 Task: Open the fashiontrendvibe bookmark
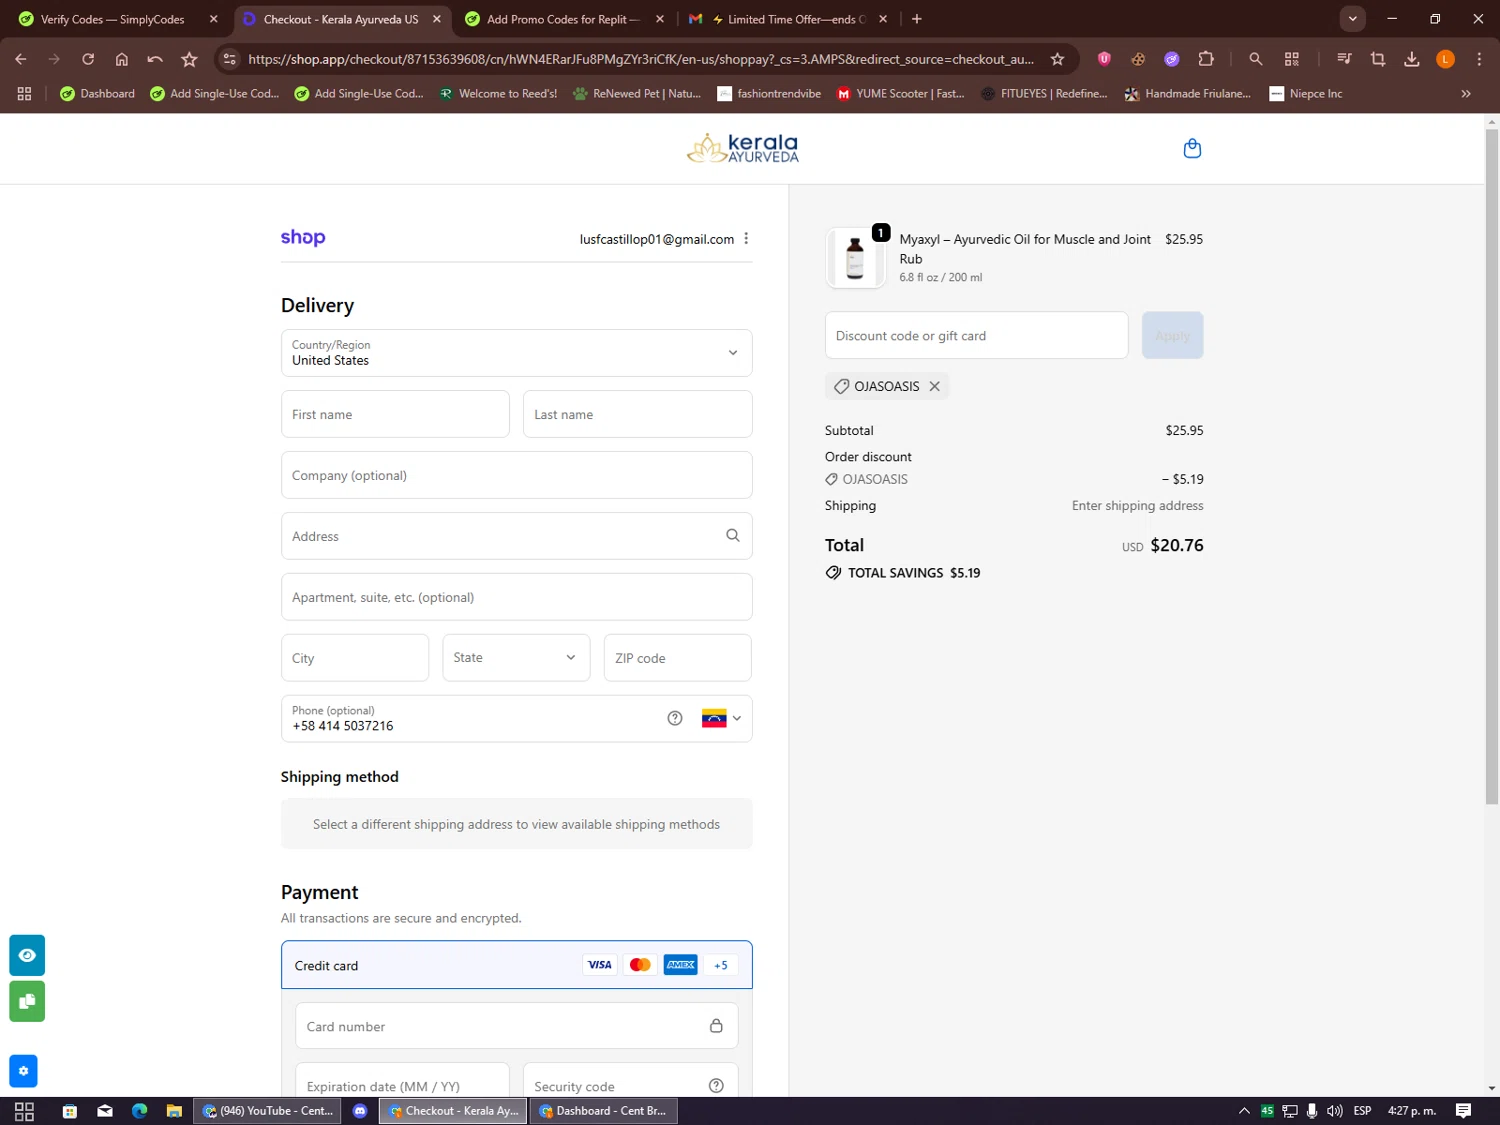coord(769,94)
